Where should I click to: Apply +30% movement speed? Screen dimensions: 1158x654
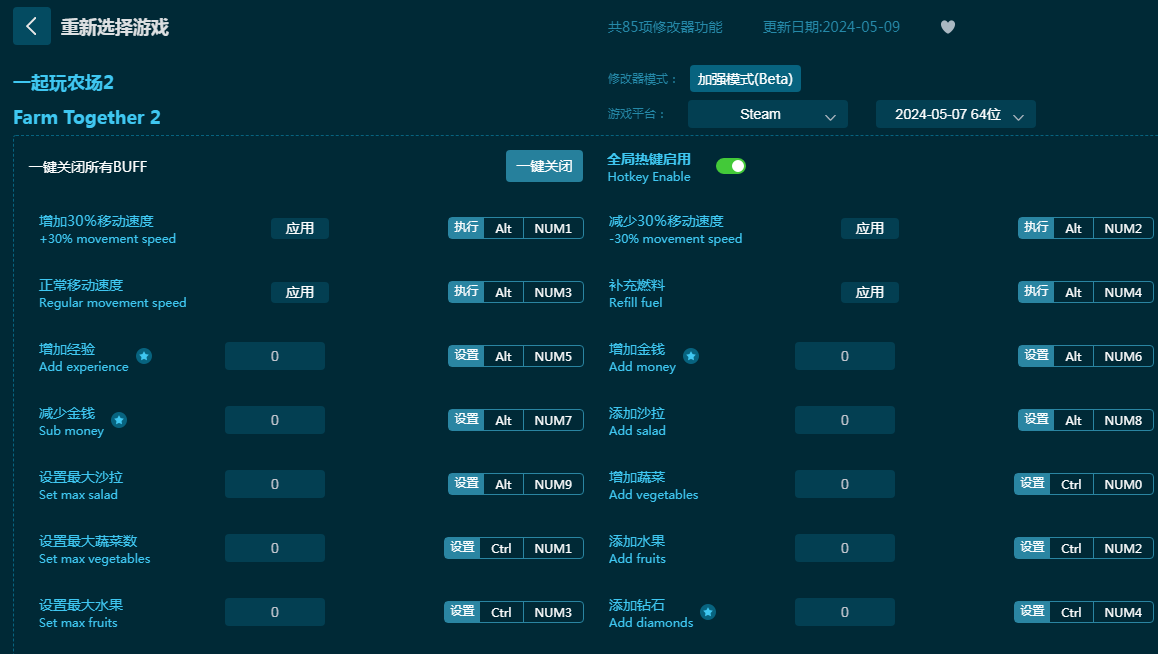300,228
